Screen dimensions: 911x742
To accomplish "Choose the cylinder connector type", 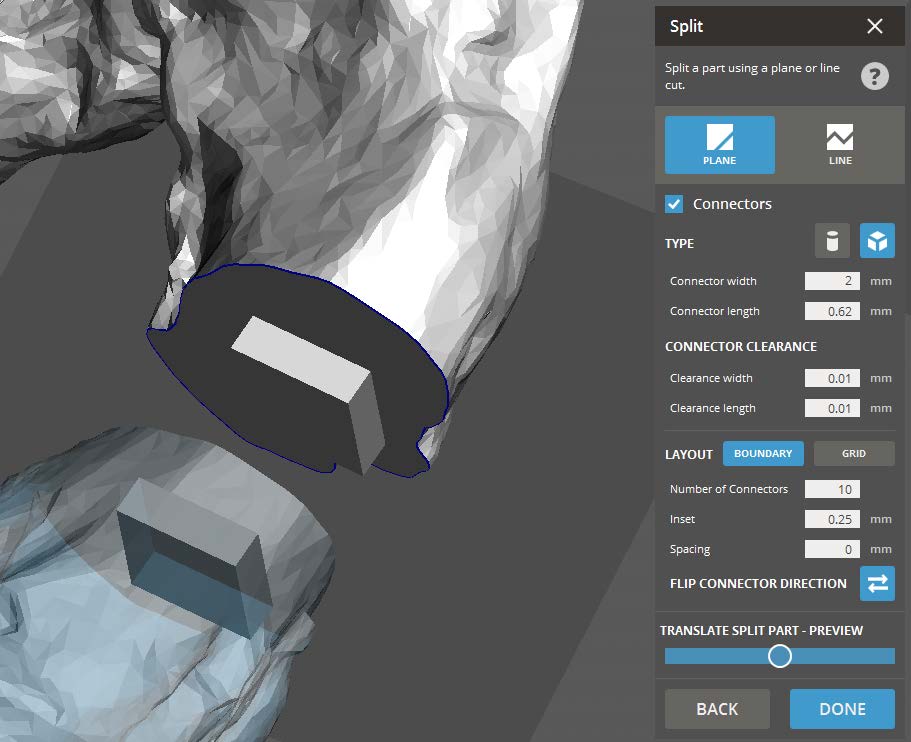I will click(x=832, y=241).
